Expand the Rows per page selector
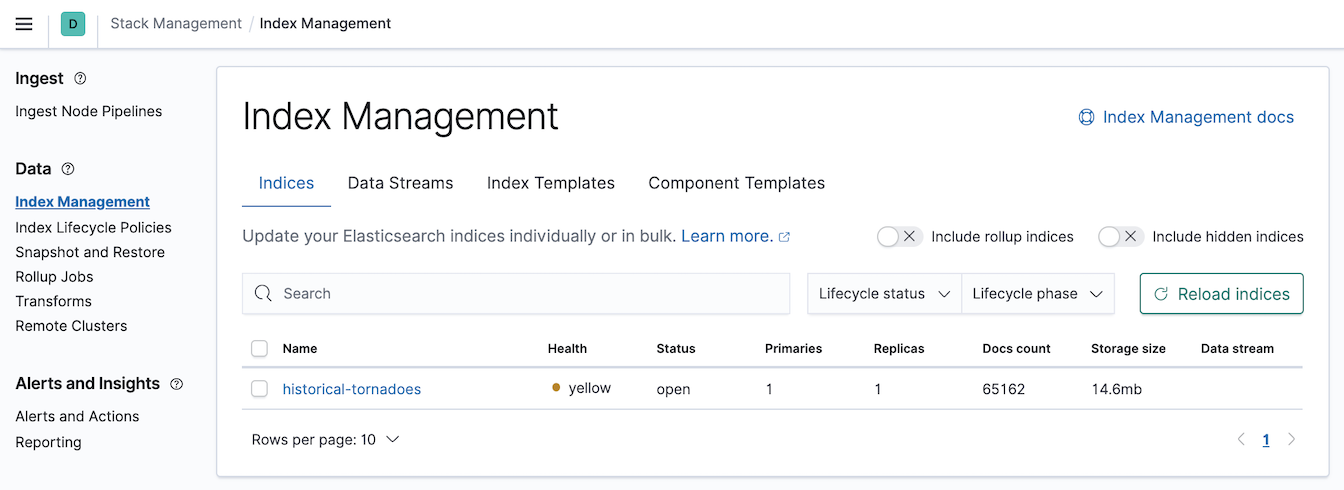This screenshot has height=490, width=1344. coord(326,440)
